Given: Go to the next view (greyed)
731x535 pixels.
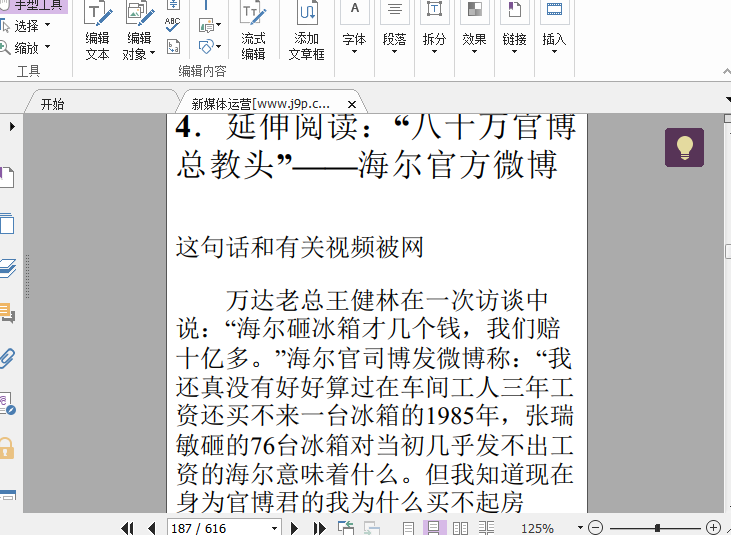Looking at the screenshot, I should [372, 528].
